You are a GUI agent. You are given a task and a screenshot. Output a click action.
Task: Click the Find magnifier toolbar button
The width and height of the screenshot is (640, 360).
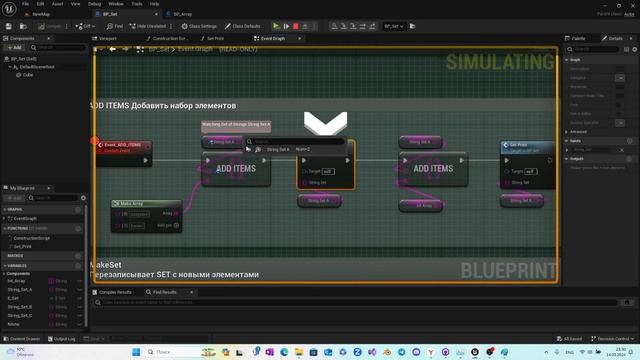tap(115, 26)
